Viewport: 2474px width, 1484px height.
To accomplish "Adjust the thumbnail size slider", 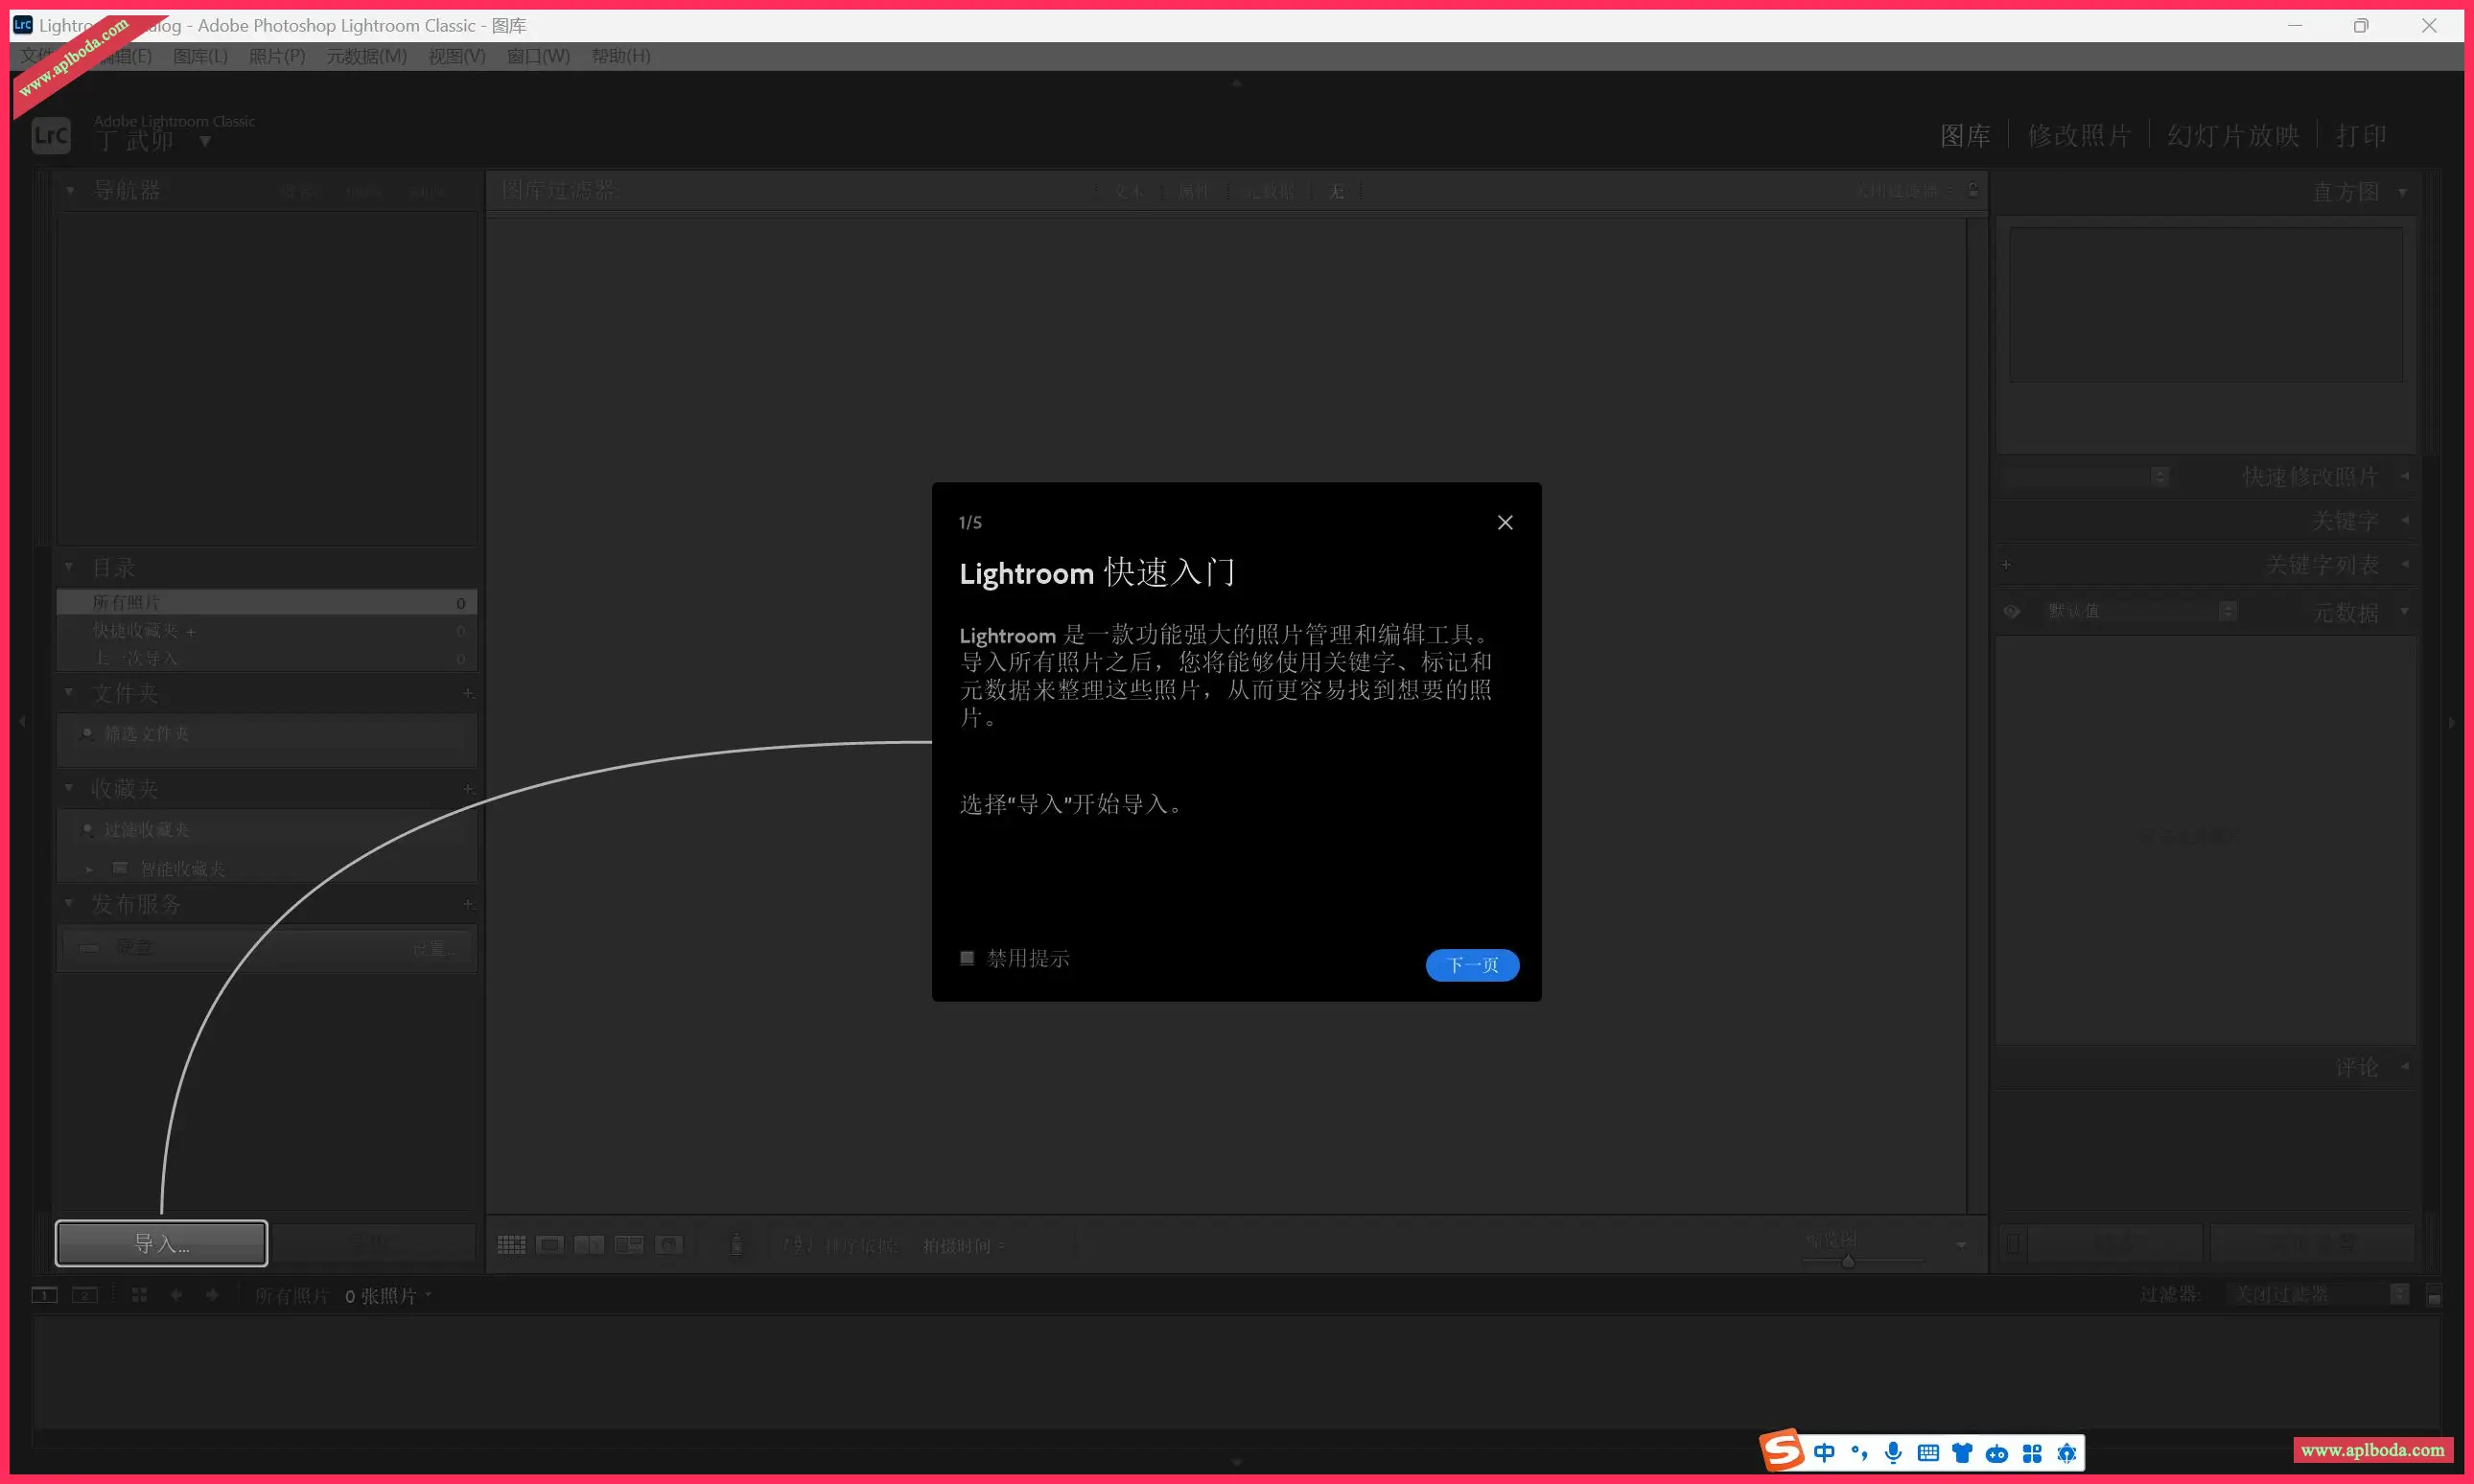I will click(1848, 1261).
